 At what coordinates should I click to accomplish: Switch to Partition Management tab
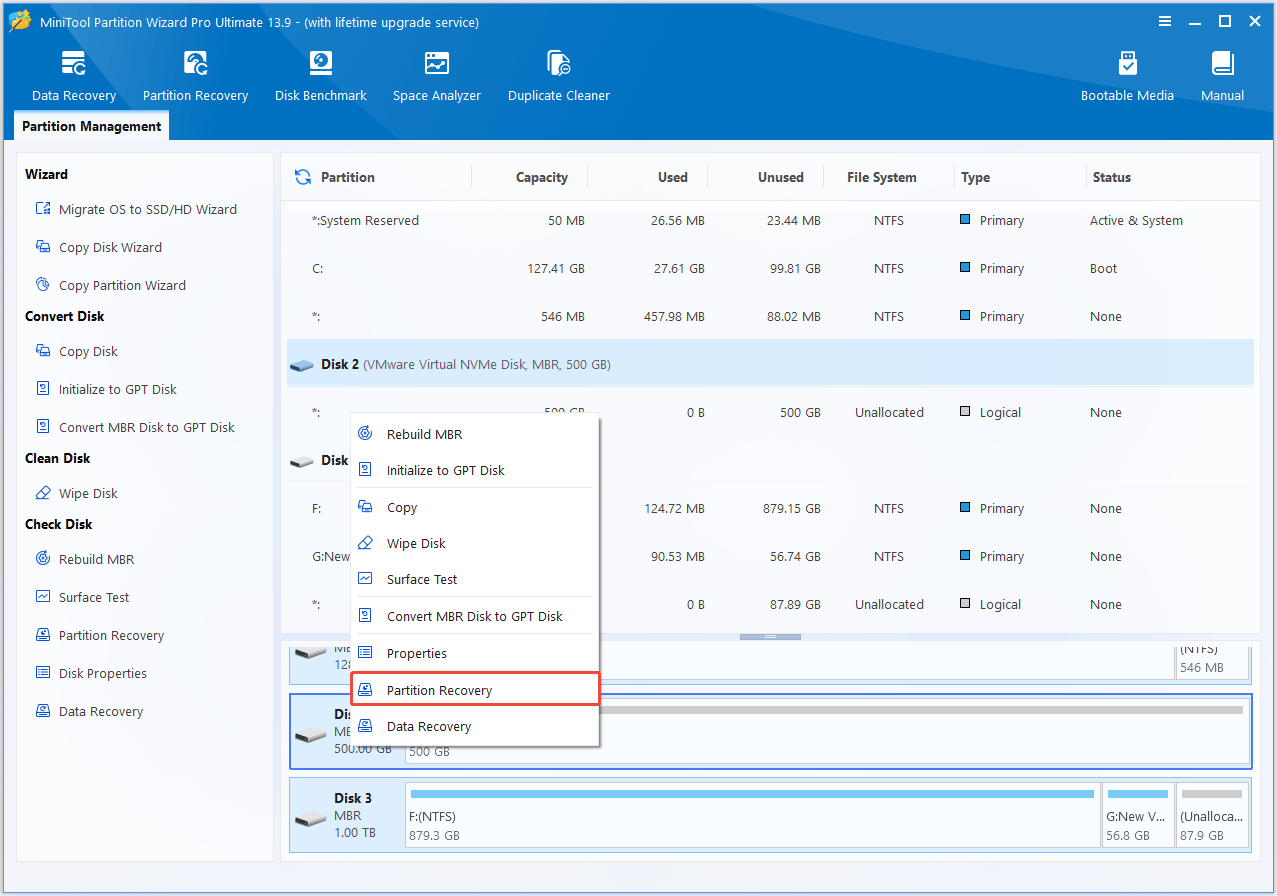coord(91,126)
